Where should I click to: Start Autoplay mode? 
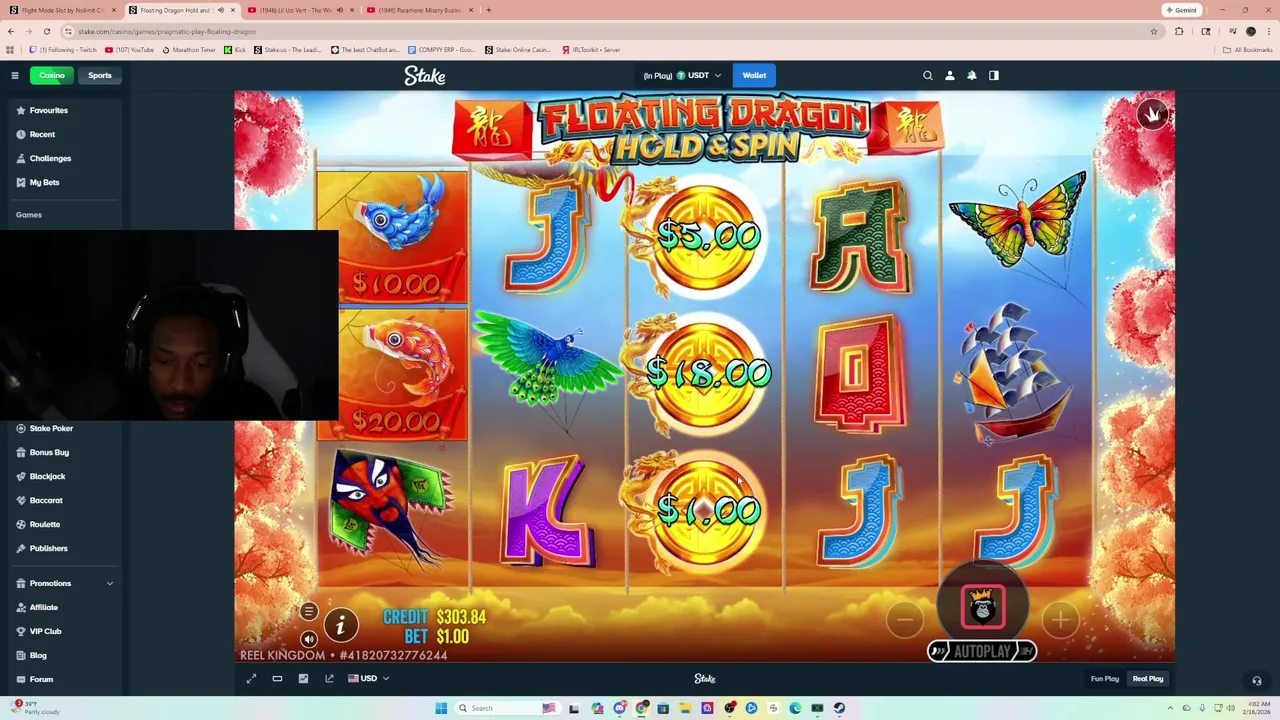pos(982,652)
